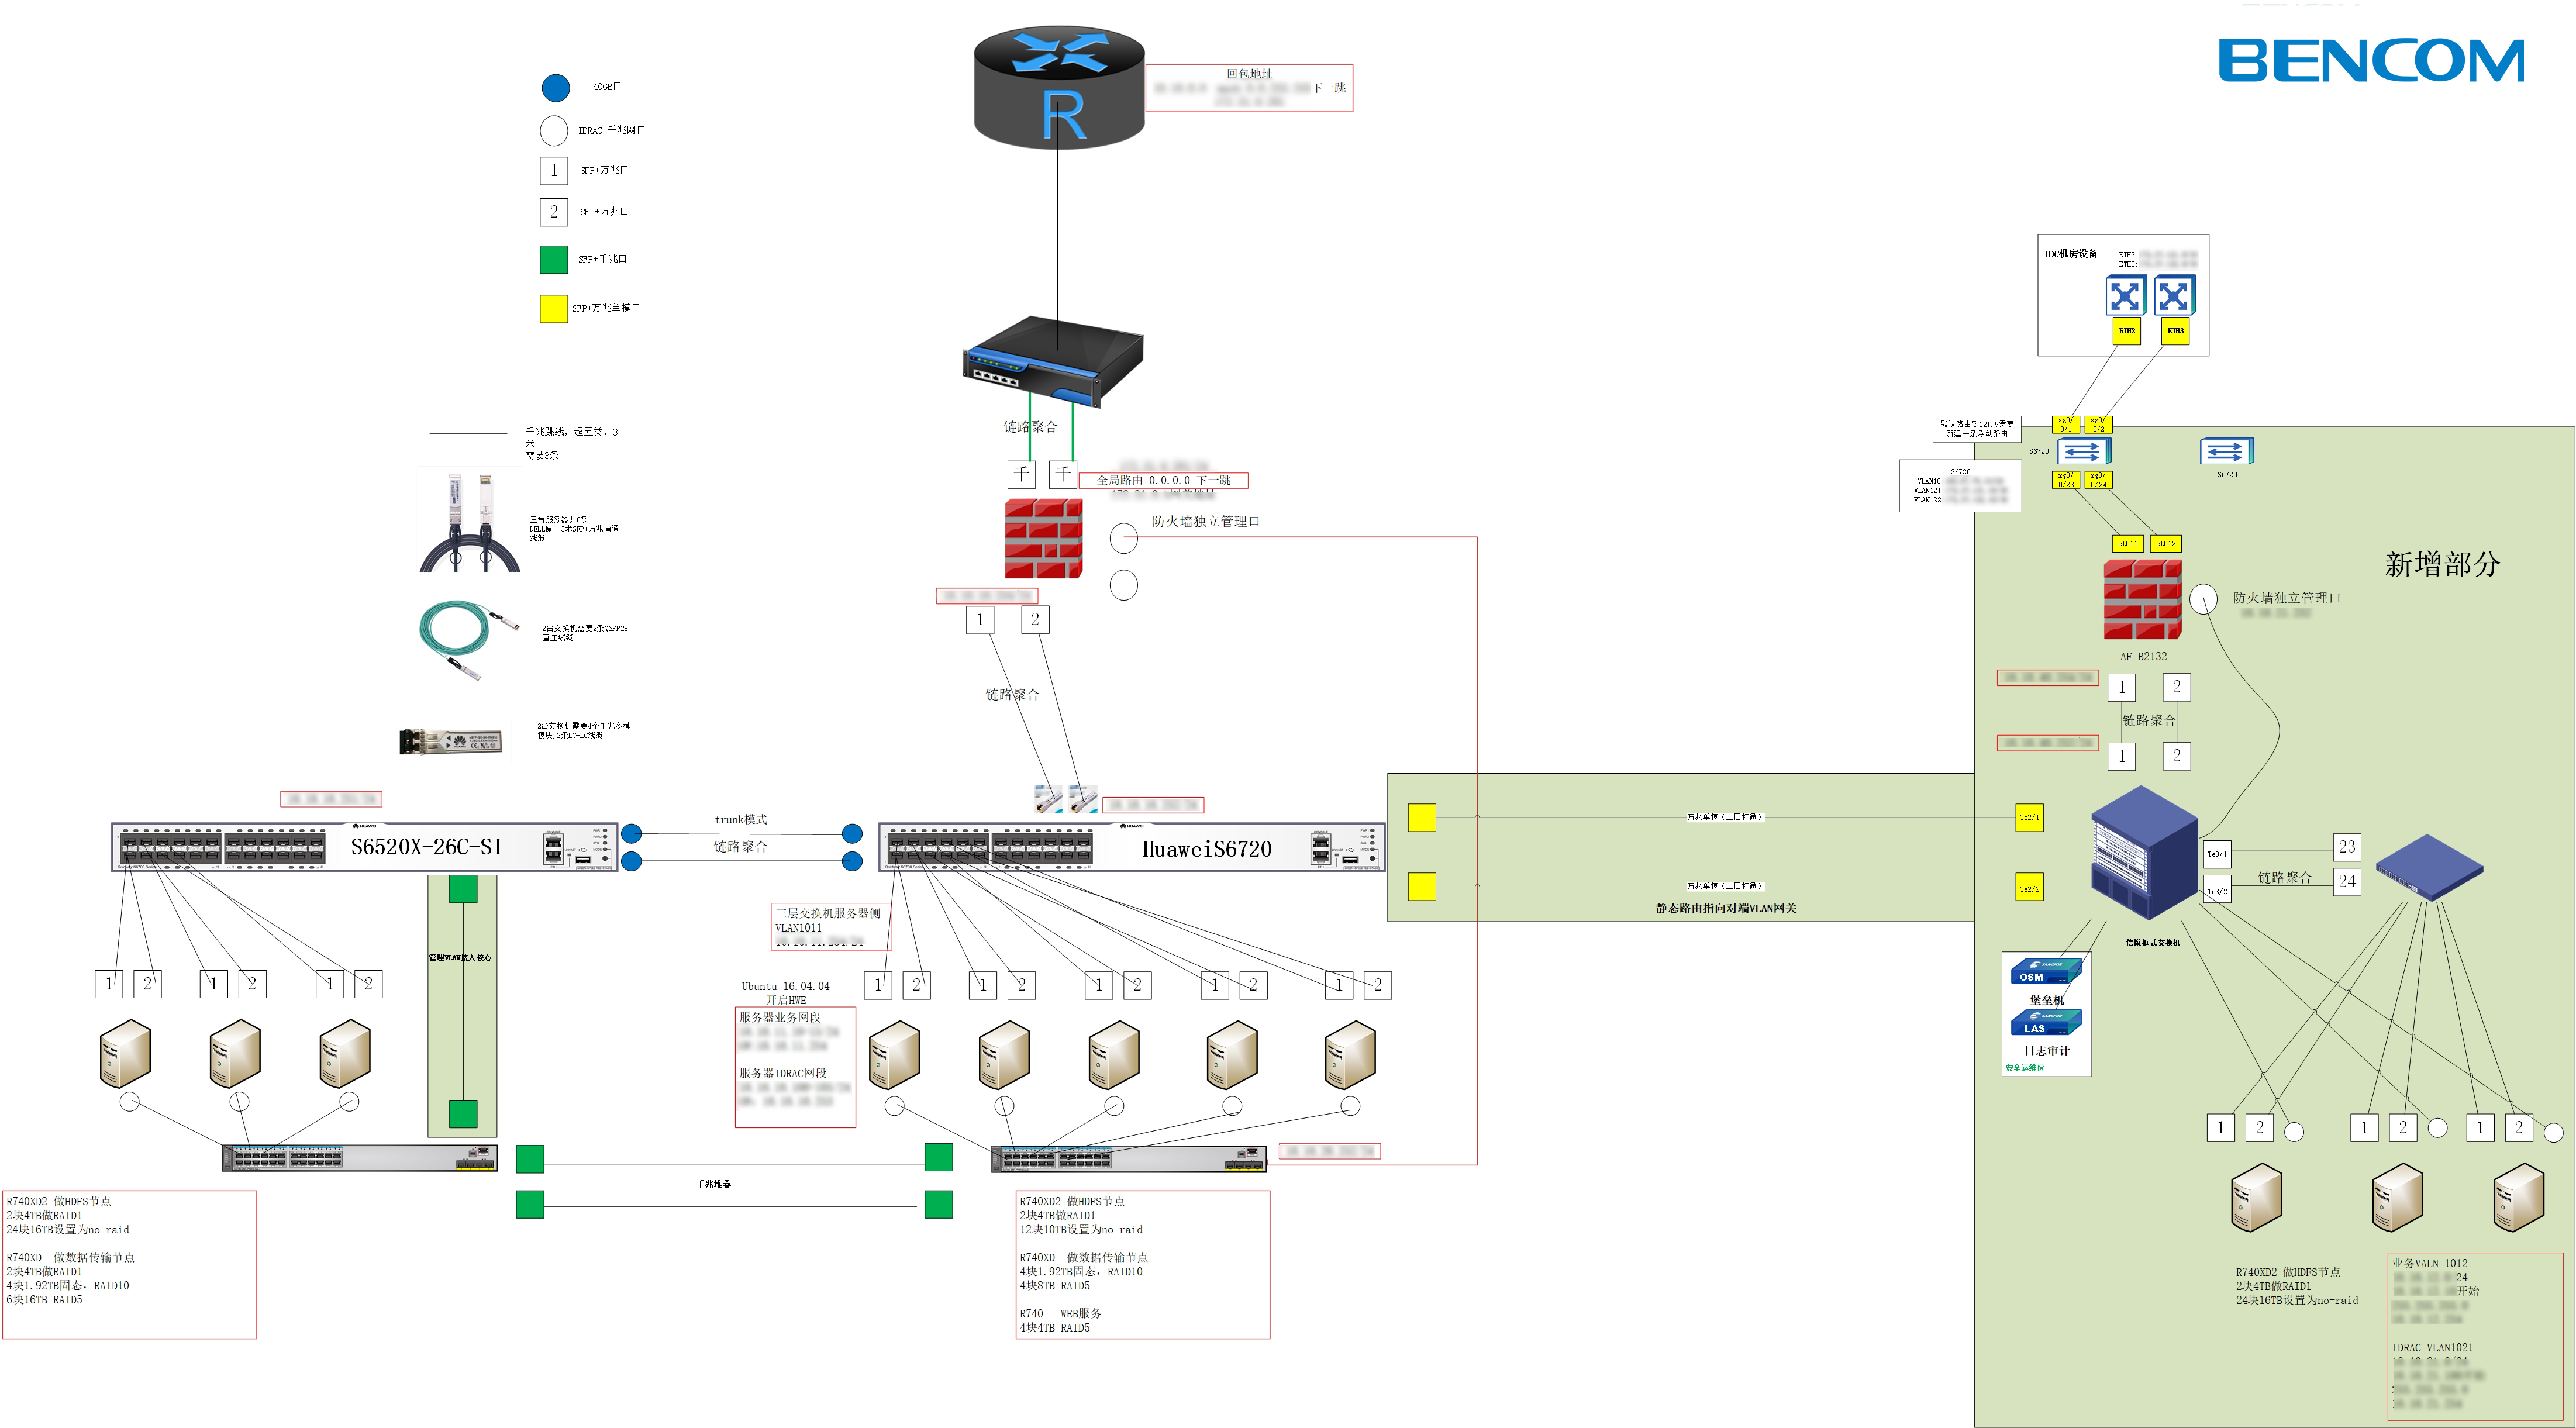This screenshot has width=2576, height=1428.
Task: Click the green SFP+ gigabit legend square
Action: (553, 259)
